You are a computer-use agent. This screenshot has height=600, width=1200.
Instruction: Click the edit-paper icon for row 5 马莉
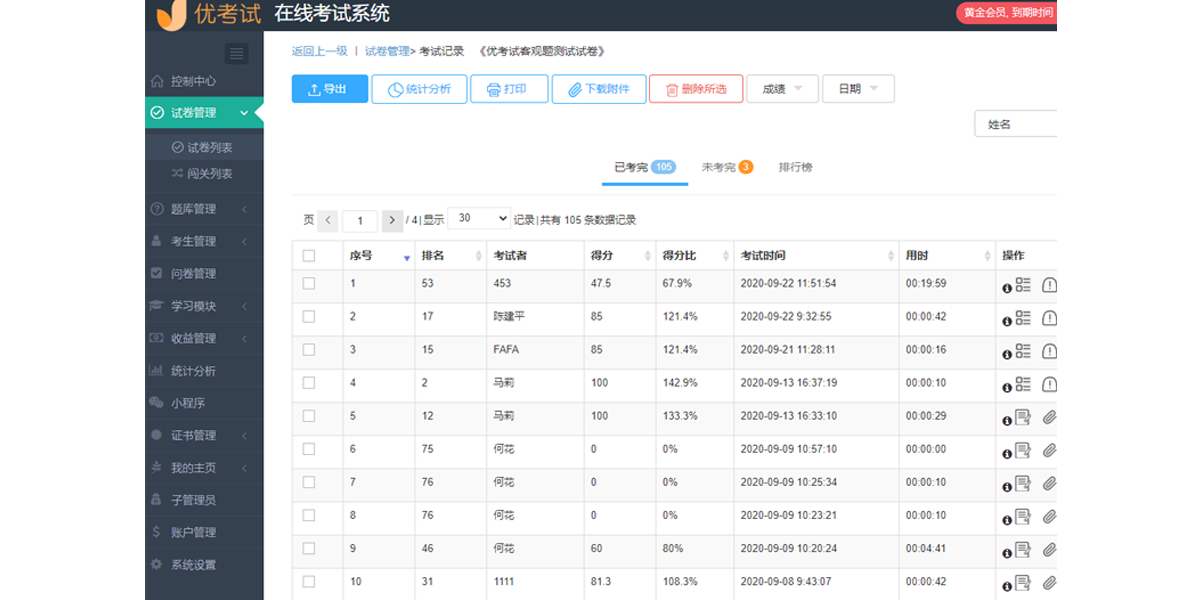1023,417
